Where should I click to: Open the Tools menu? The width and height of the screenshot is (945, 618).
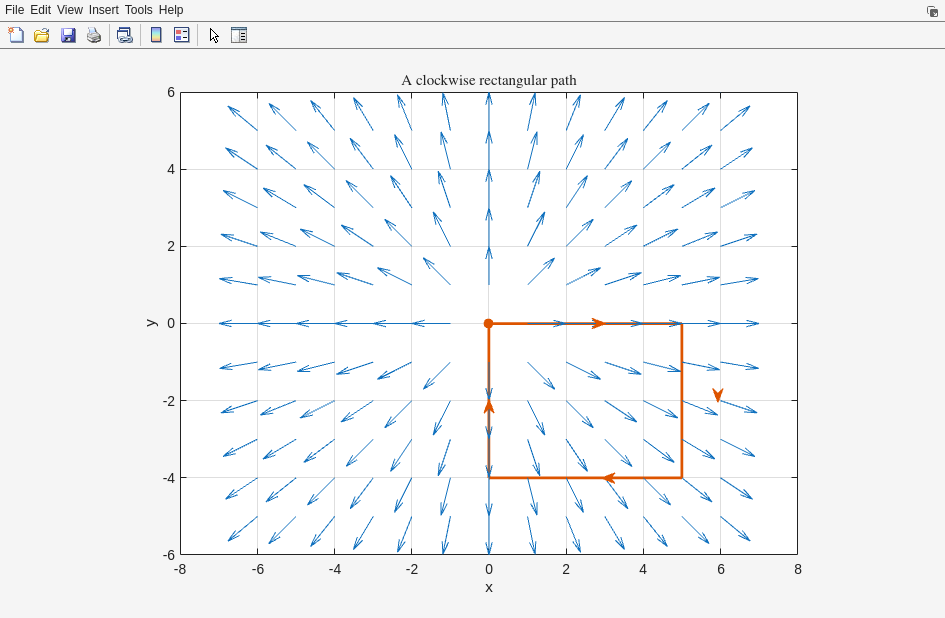coord(139,10)
